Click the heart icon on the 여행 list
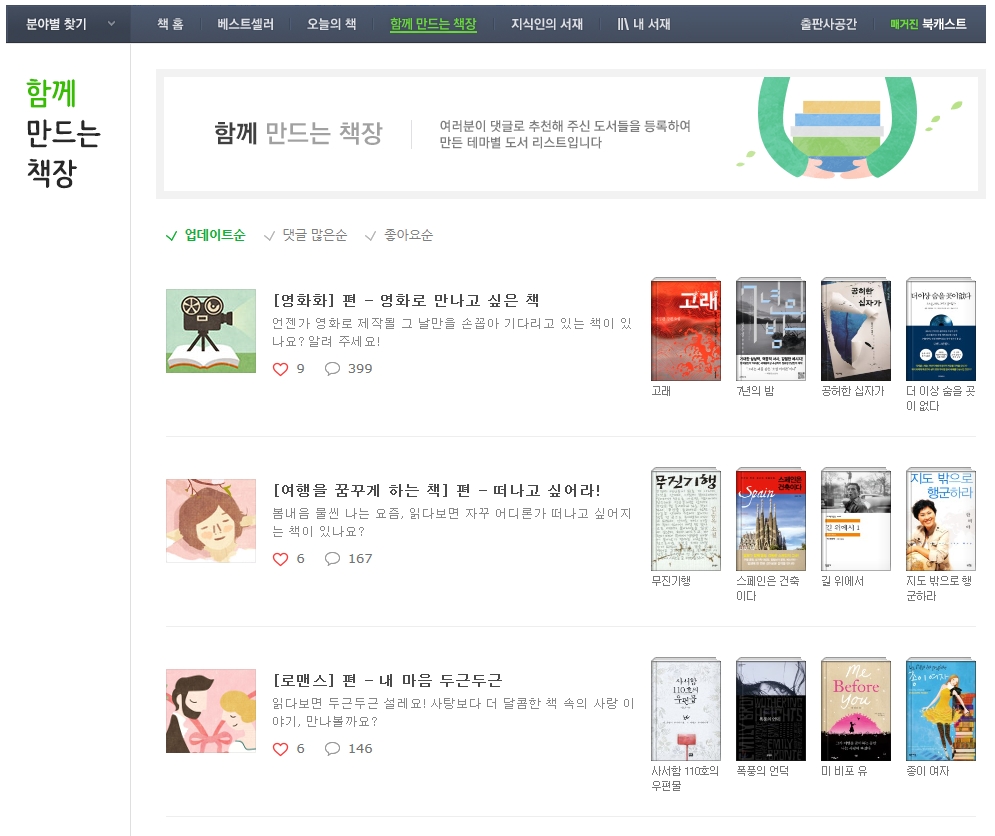 (280, 559)
